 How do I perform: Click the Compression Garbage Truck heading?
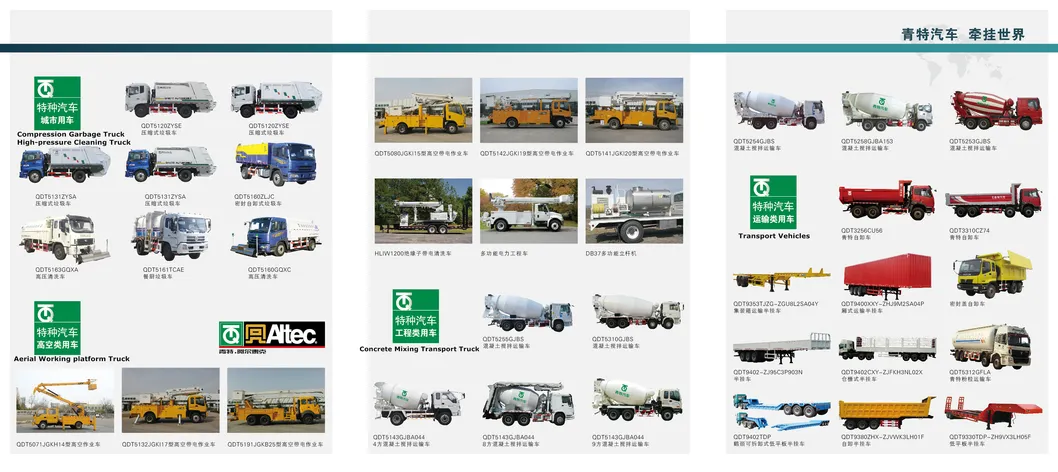71,134
